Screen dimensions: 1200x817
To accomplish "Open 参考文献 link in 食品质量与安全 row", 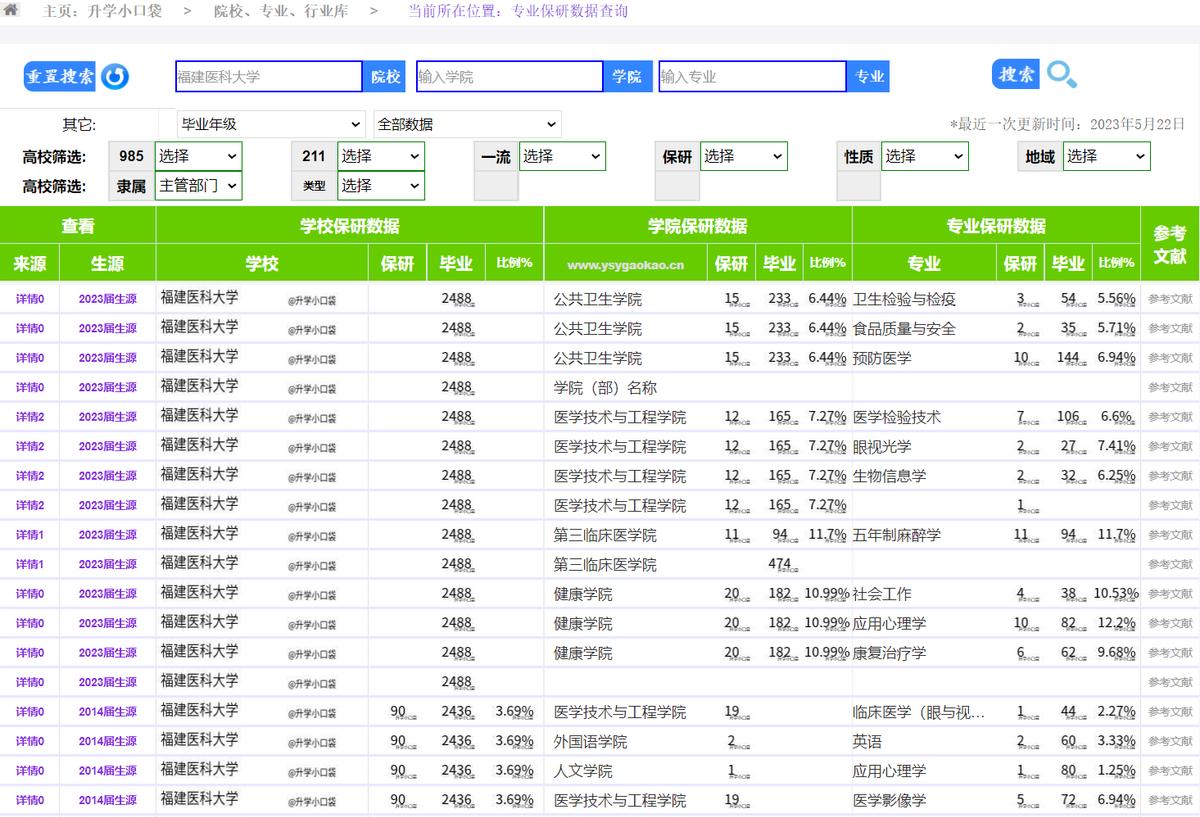I will point(1170,328).
